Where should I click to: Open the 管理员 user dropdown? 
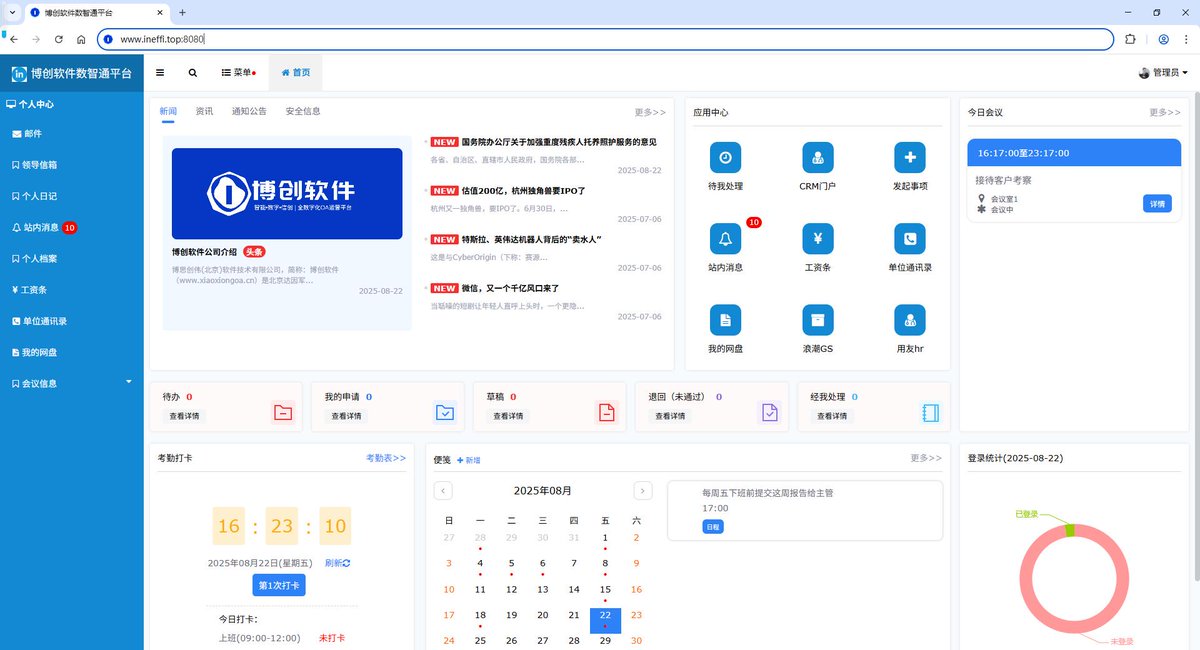(1163, 73)
